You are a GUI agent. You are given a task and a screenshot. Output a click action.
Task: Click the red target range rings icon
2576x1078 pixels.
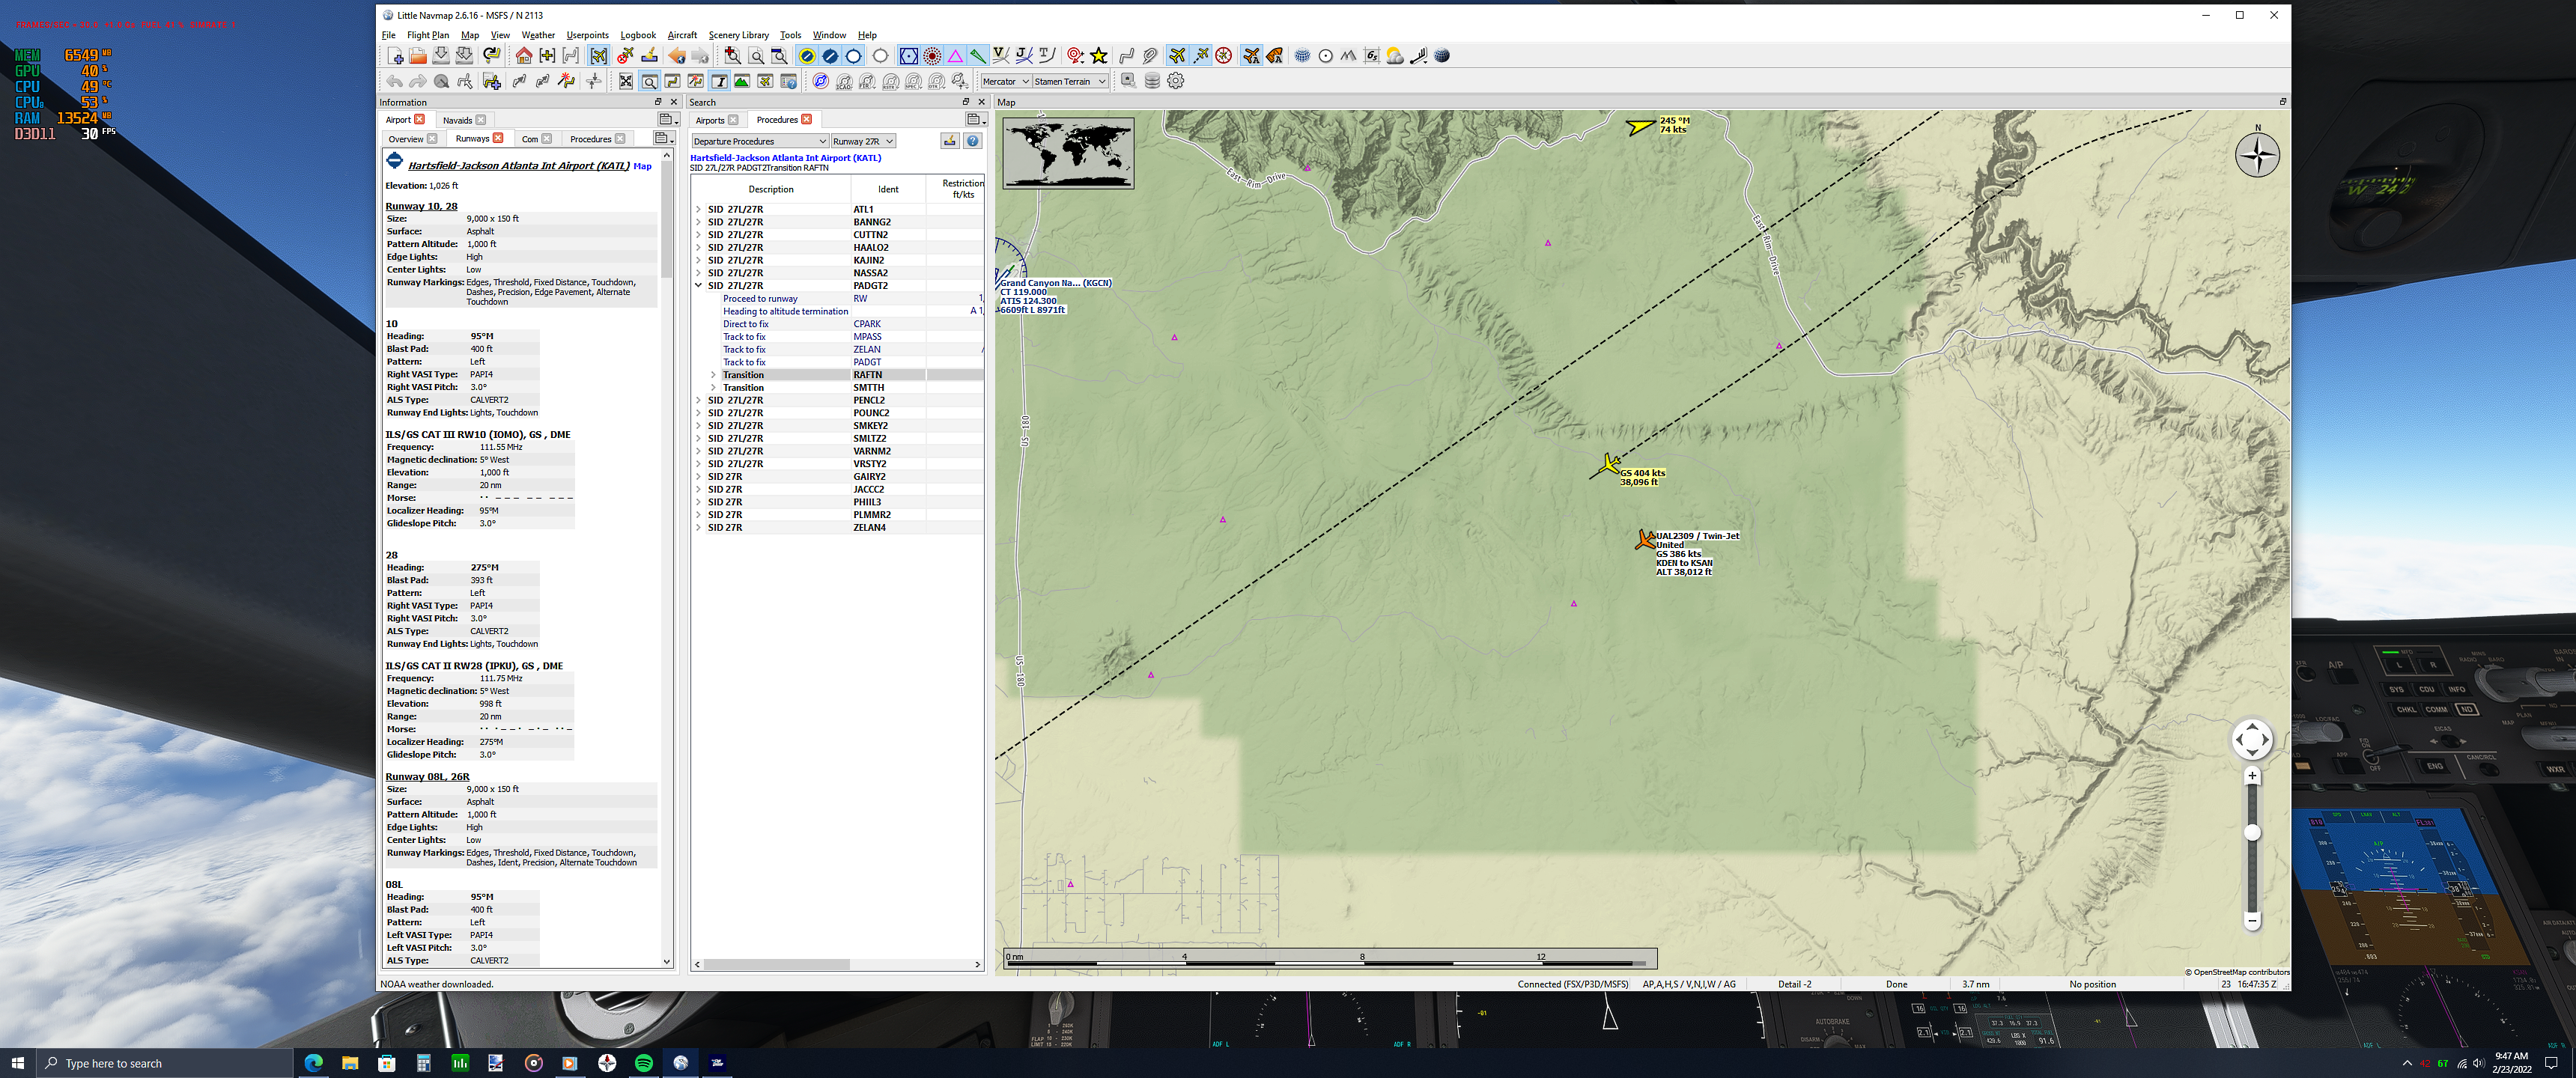1075,56
